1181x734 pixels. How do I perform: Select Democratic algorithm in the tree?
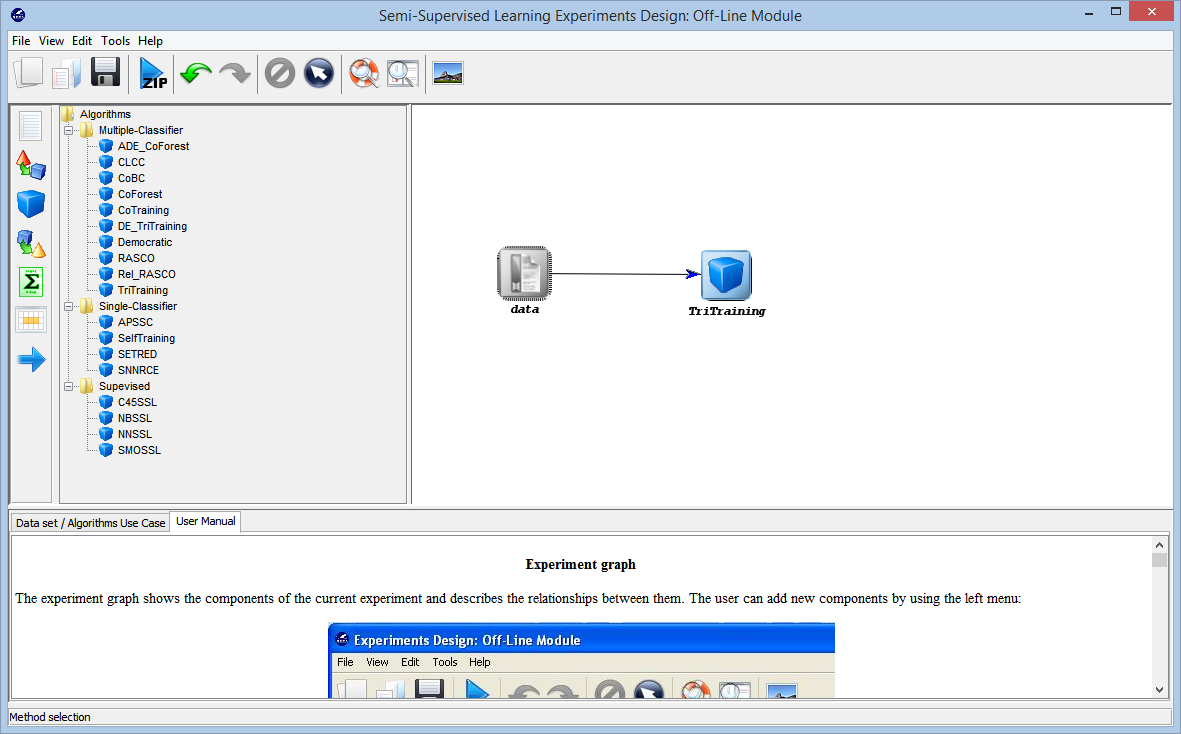(145, 242)
